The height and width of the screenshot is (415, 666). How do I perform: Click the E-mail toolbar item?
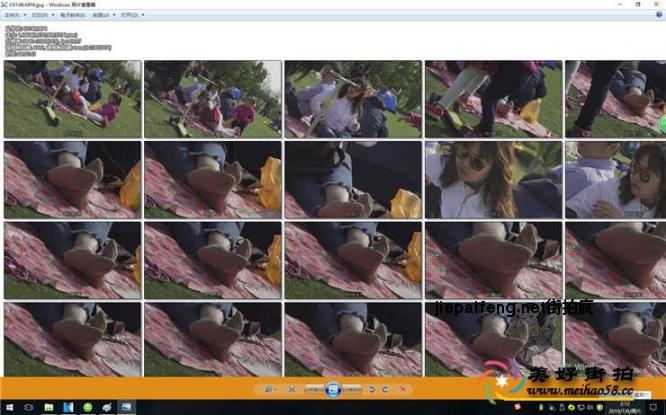72,15
